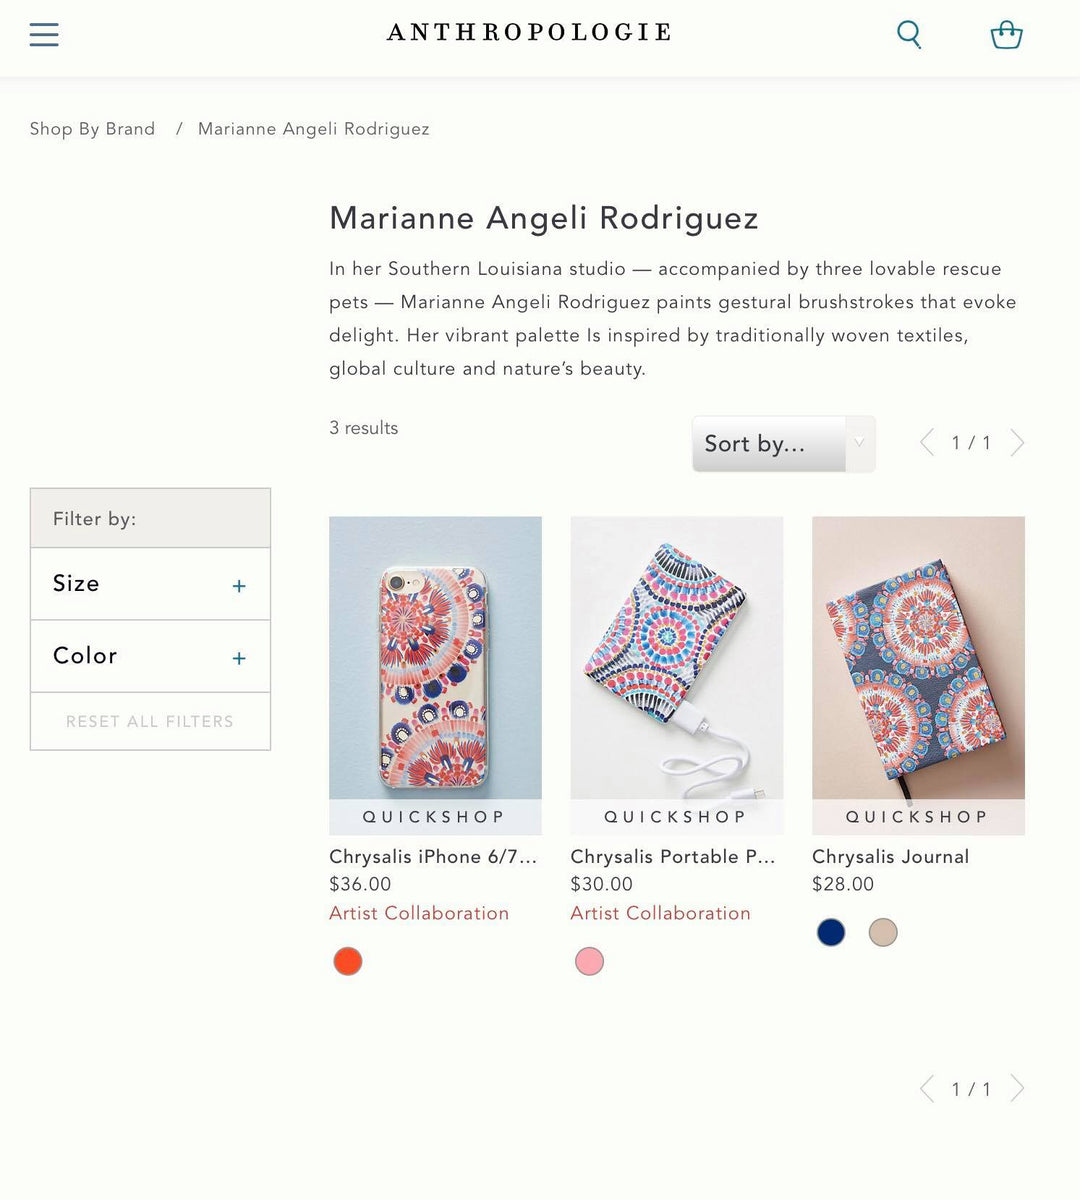The image size is (1080, 1200).
Task: Choose the navy blue Journal swatch
Action: 831,932
